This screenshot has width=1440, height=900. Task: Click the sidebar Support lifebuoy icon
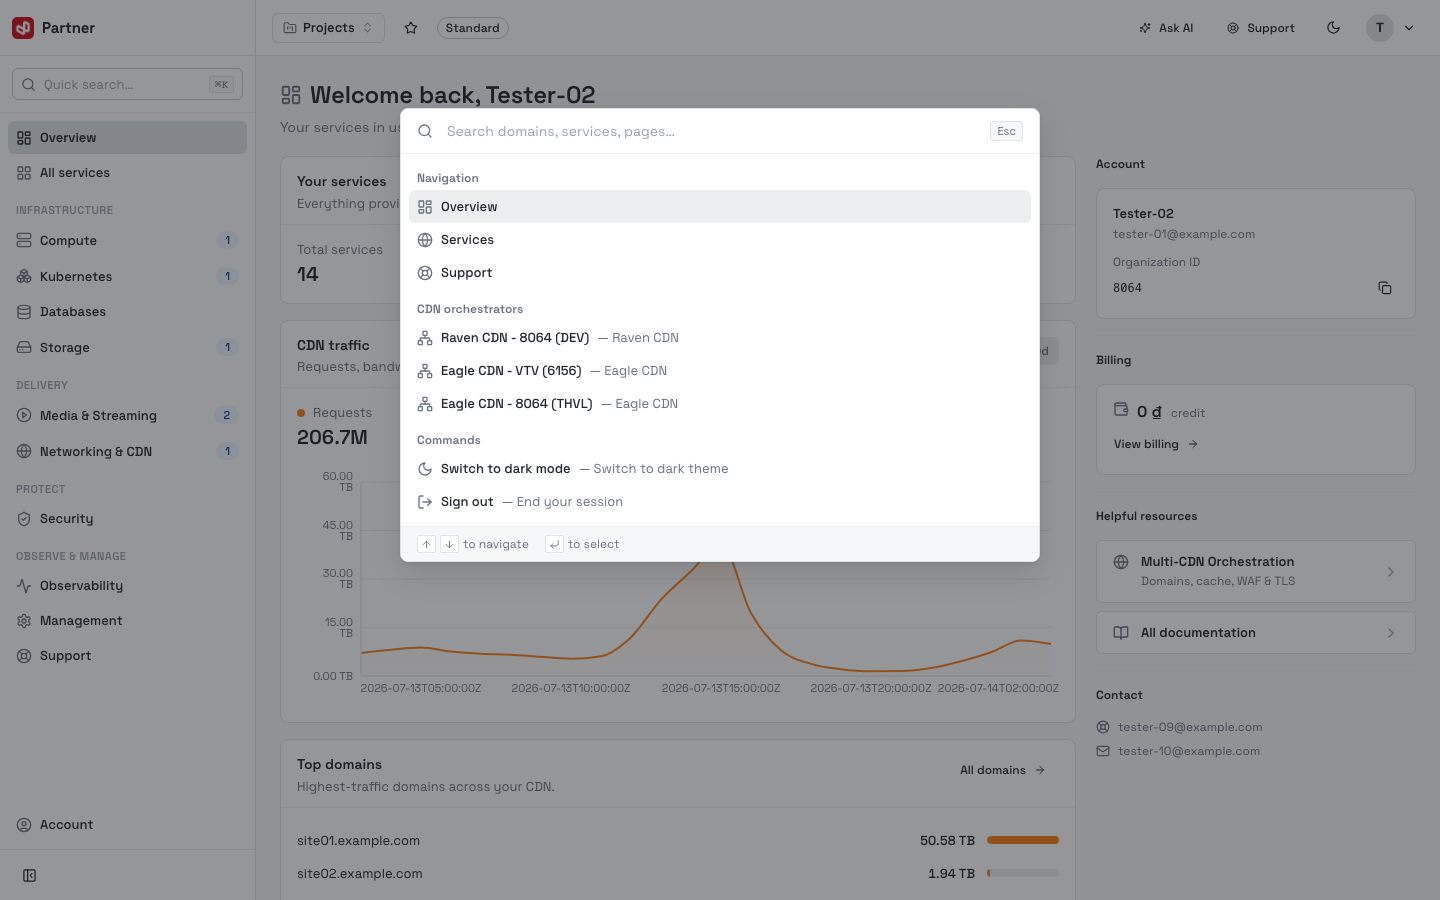24,656
